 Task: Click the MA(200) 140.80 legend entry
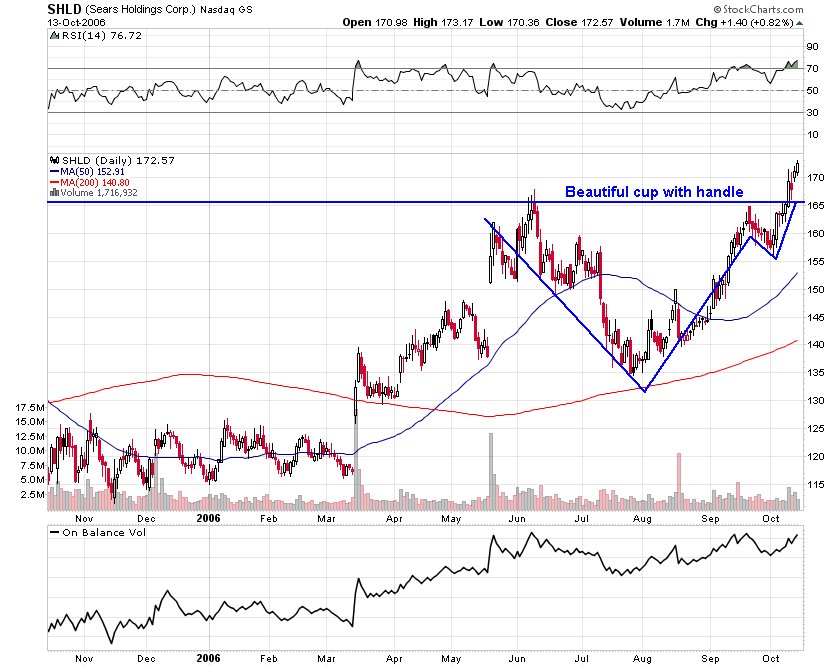(89, 182)
